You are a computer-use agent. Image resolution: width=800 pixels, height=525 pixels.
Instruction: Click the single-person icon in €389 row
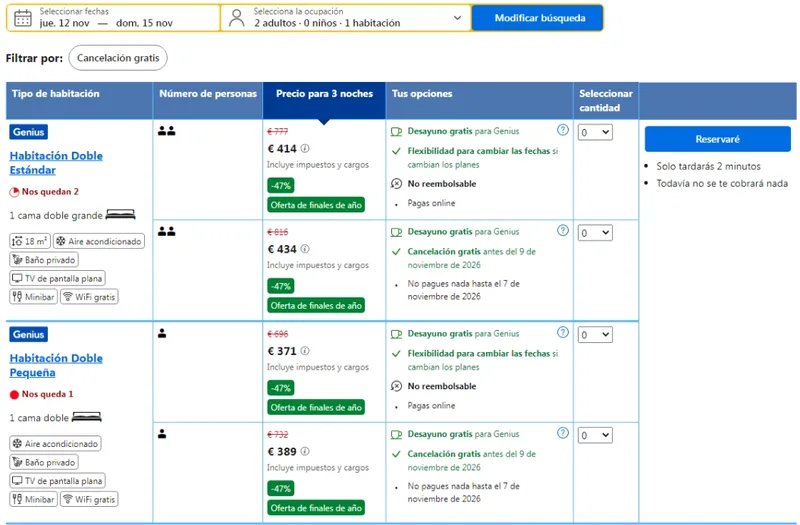(x=162, y=434)
